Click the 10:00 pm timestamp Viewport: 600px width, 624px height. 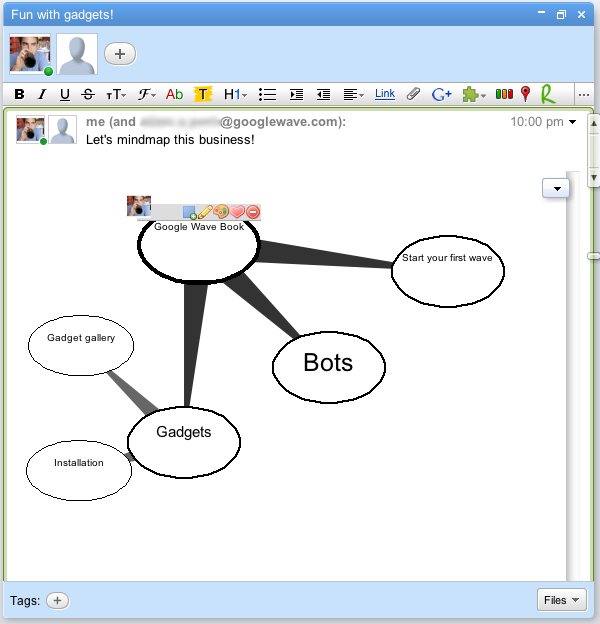pyautogui.click(x=537, y=122)
